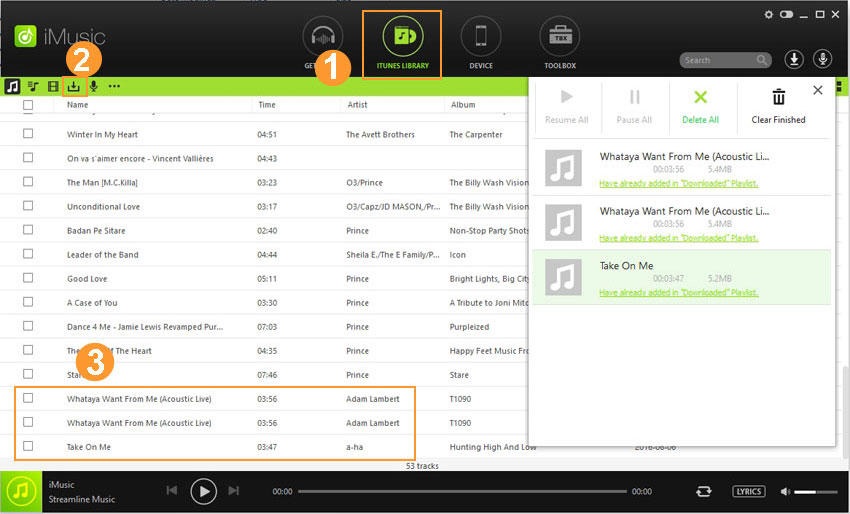
Task: Mute with the speaker volume icon
Action: coord(785,492)
